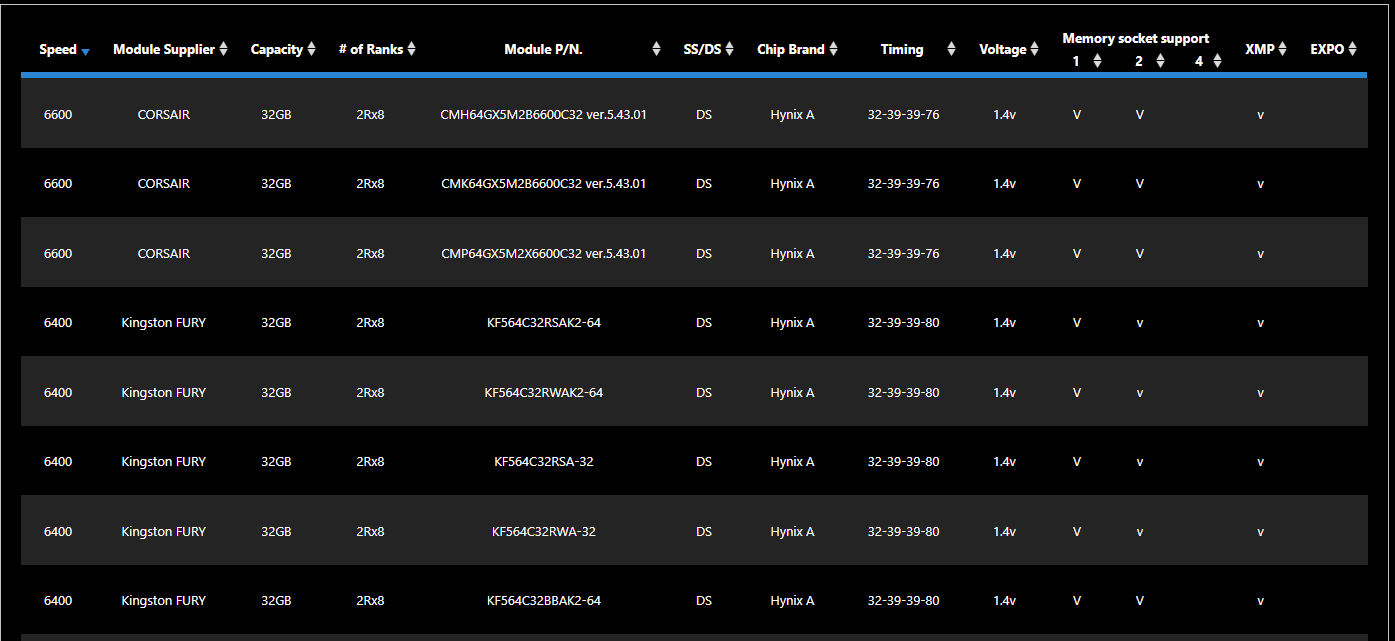Sort memory socket 1 column arrows
Viewport: 1395px width, 641px height.
click(1097, 60)
